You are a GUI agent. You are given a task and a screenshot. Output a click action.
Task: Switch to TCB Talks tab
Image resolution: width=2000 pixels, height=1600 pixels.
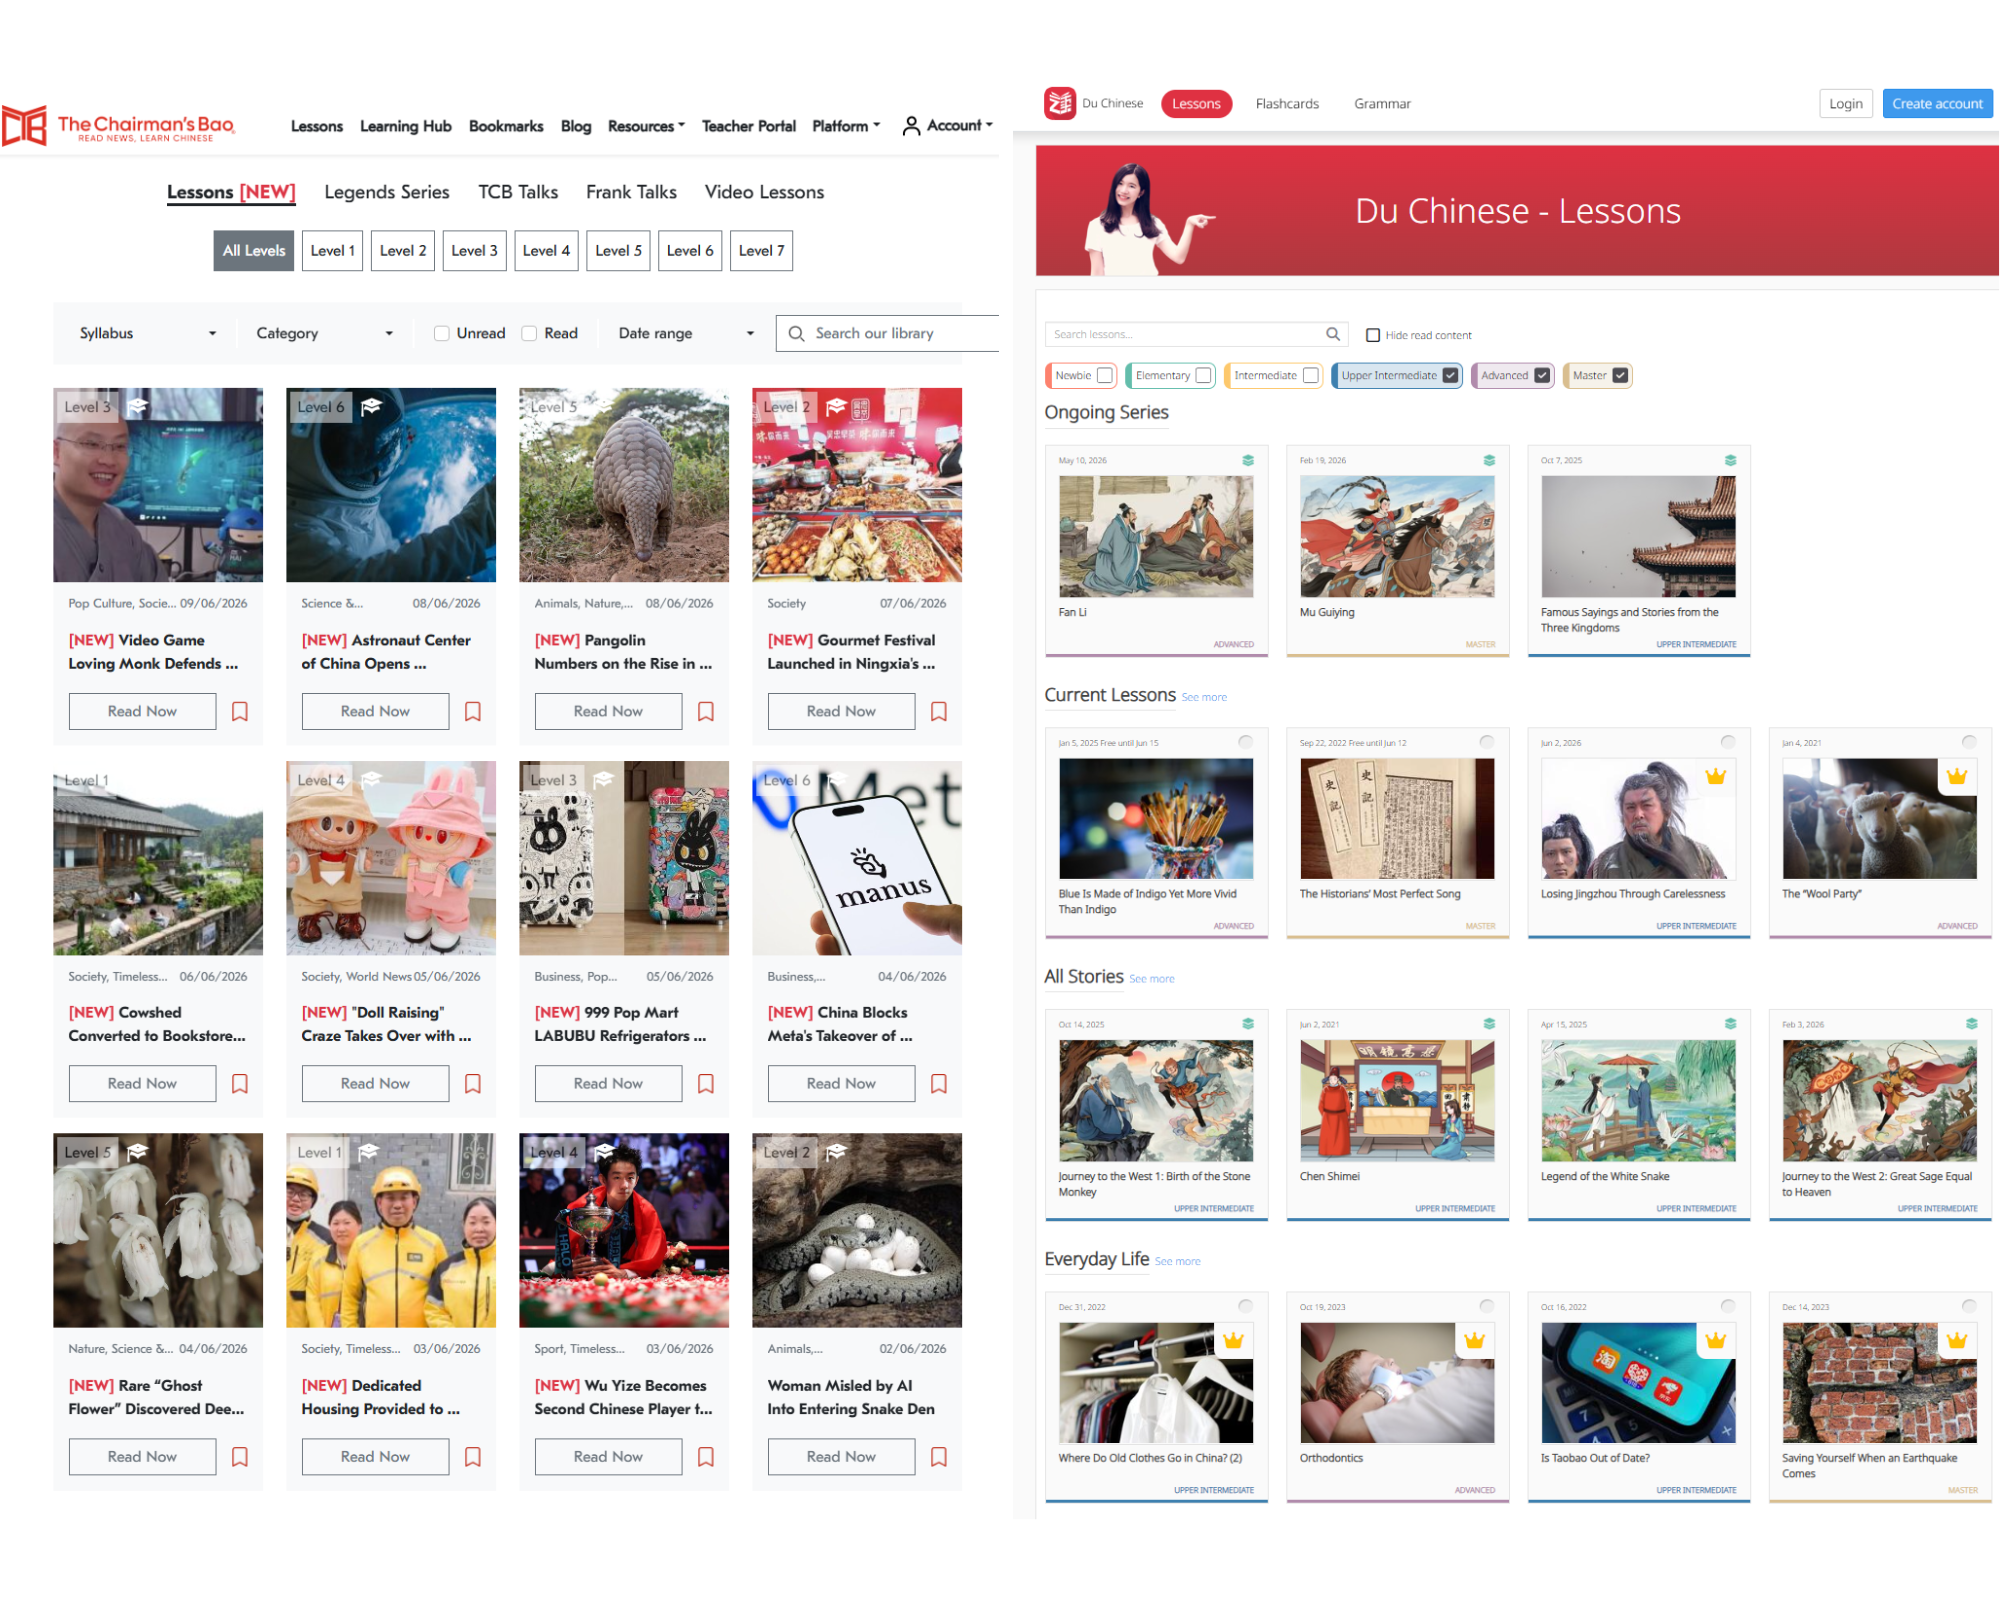[518, 192]
